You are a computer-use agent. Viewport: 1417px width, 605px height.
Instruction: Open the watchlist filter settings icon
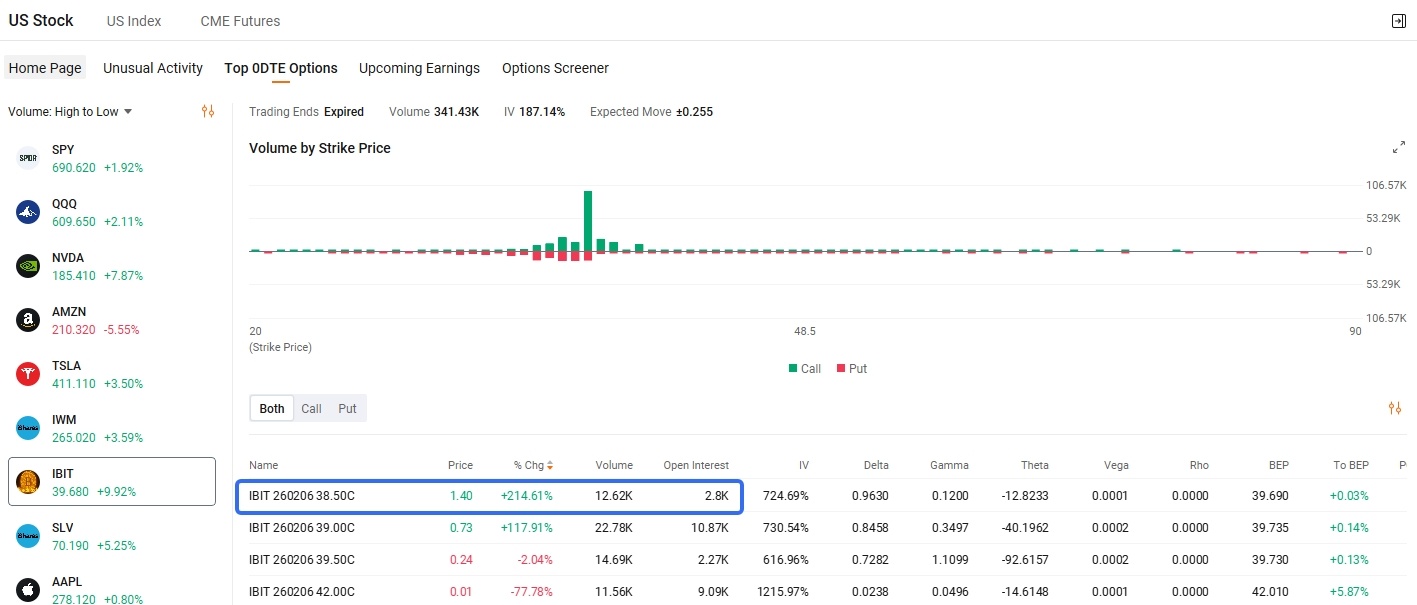[208, 111]
